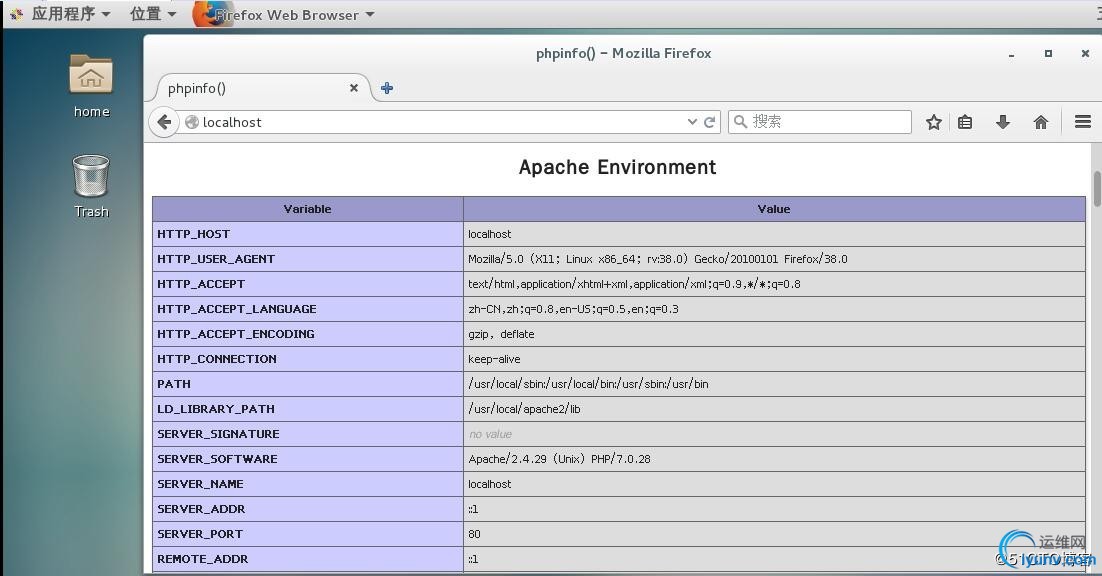Maximize the Firefox window
This screenshot has width=1102, height=576.
pyautogui.click(x=1048, y=53)
